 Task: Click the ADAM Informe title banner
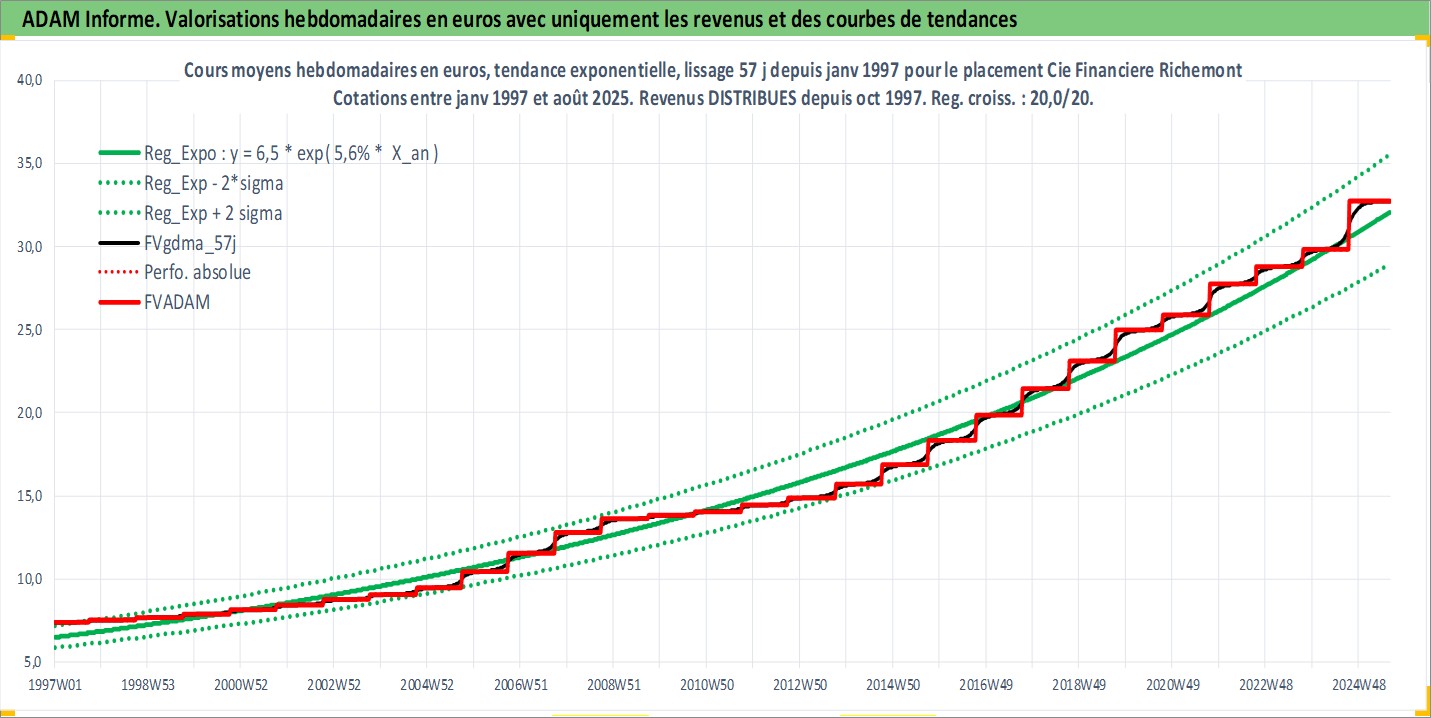pyautogui.click(x=715, y=19)
